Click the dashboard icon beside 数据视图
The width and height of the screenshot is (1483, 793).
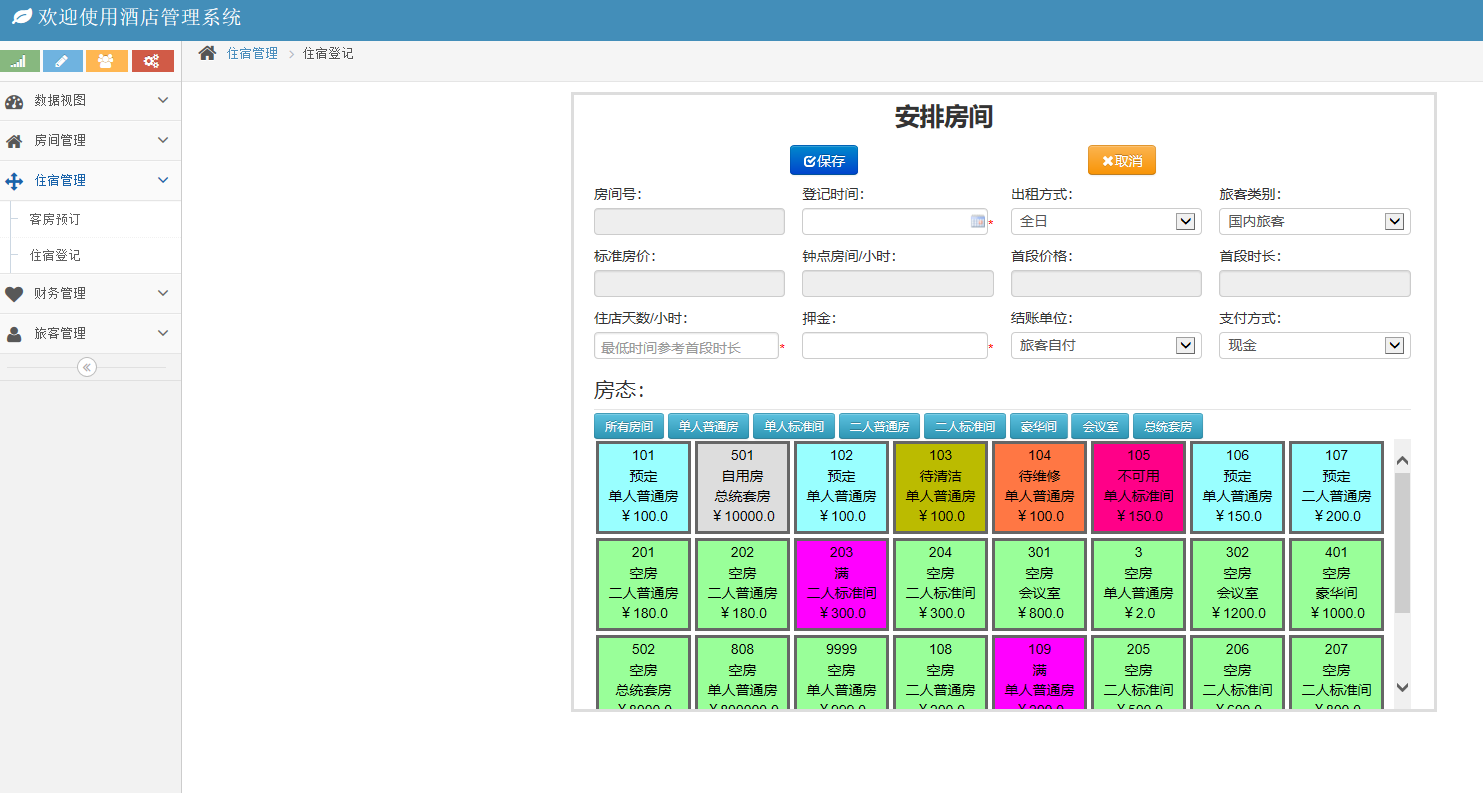pyautogui.click(x=14, y=101)
